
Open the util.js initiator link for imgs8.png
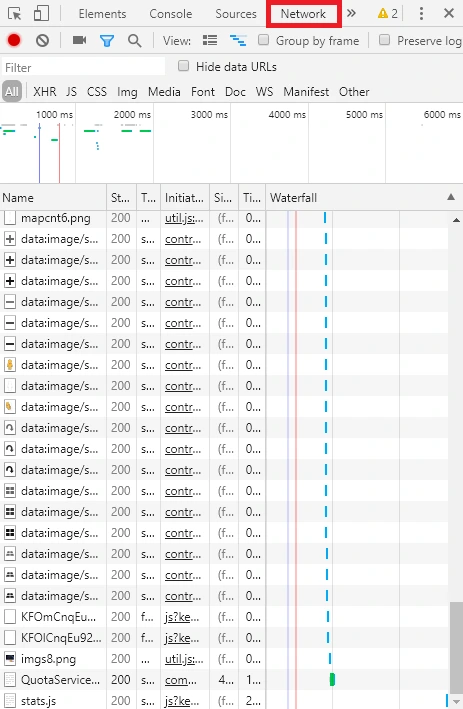tap(184, 659)
